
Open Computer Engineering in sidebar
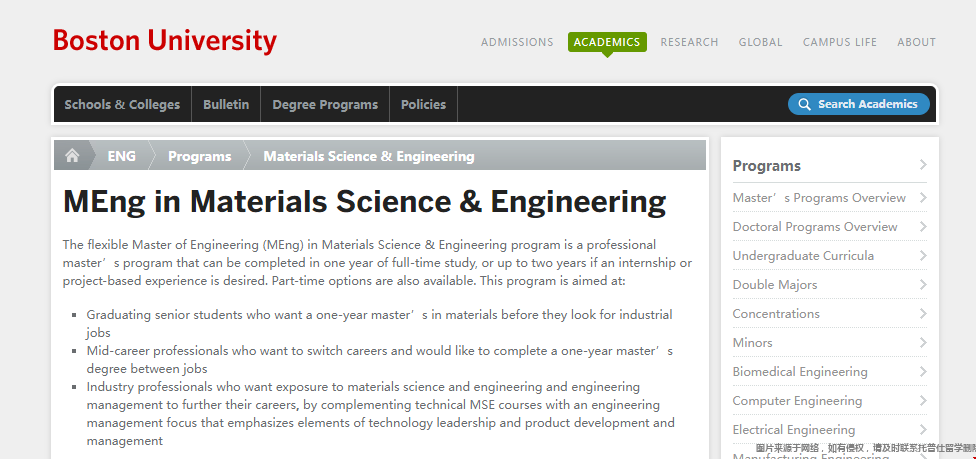tap(797, 400)
